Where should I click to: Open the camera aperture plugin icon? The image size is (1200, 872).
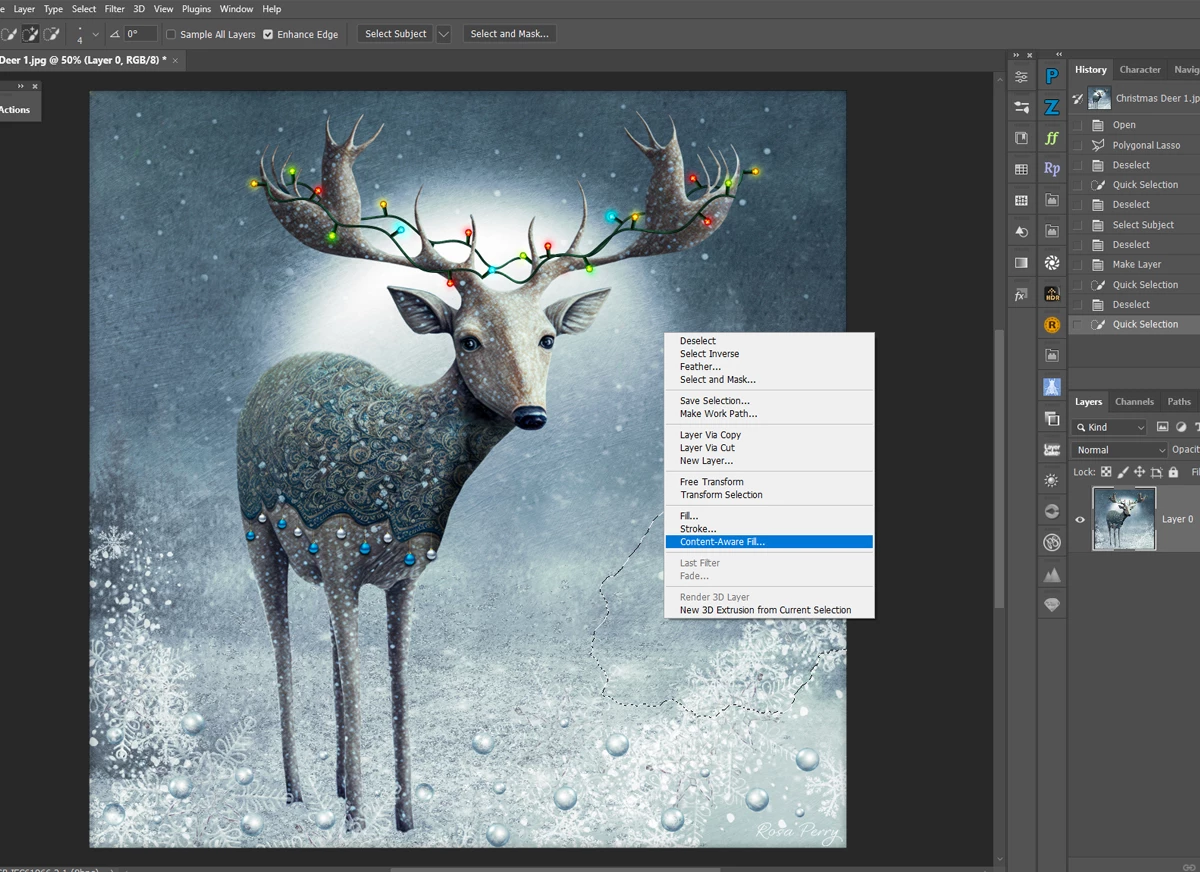click(1052, 263)
